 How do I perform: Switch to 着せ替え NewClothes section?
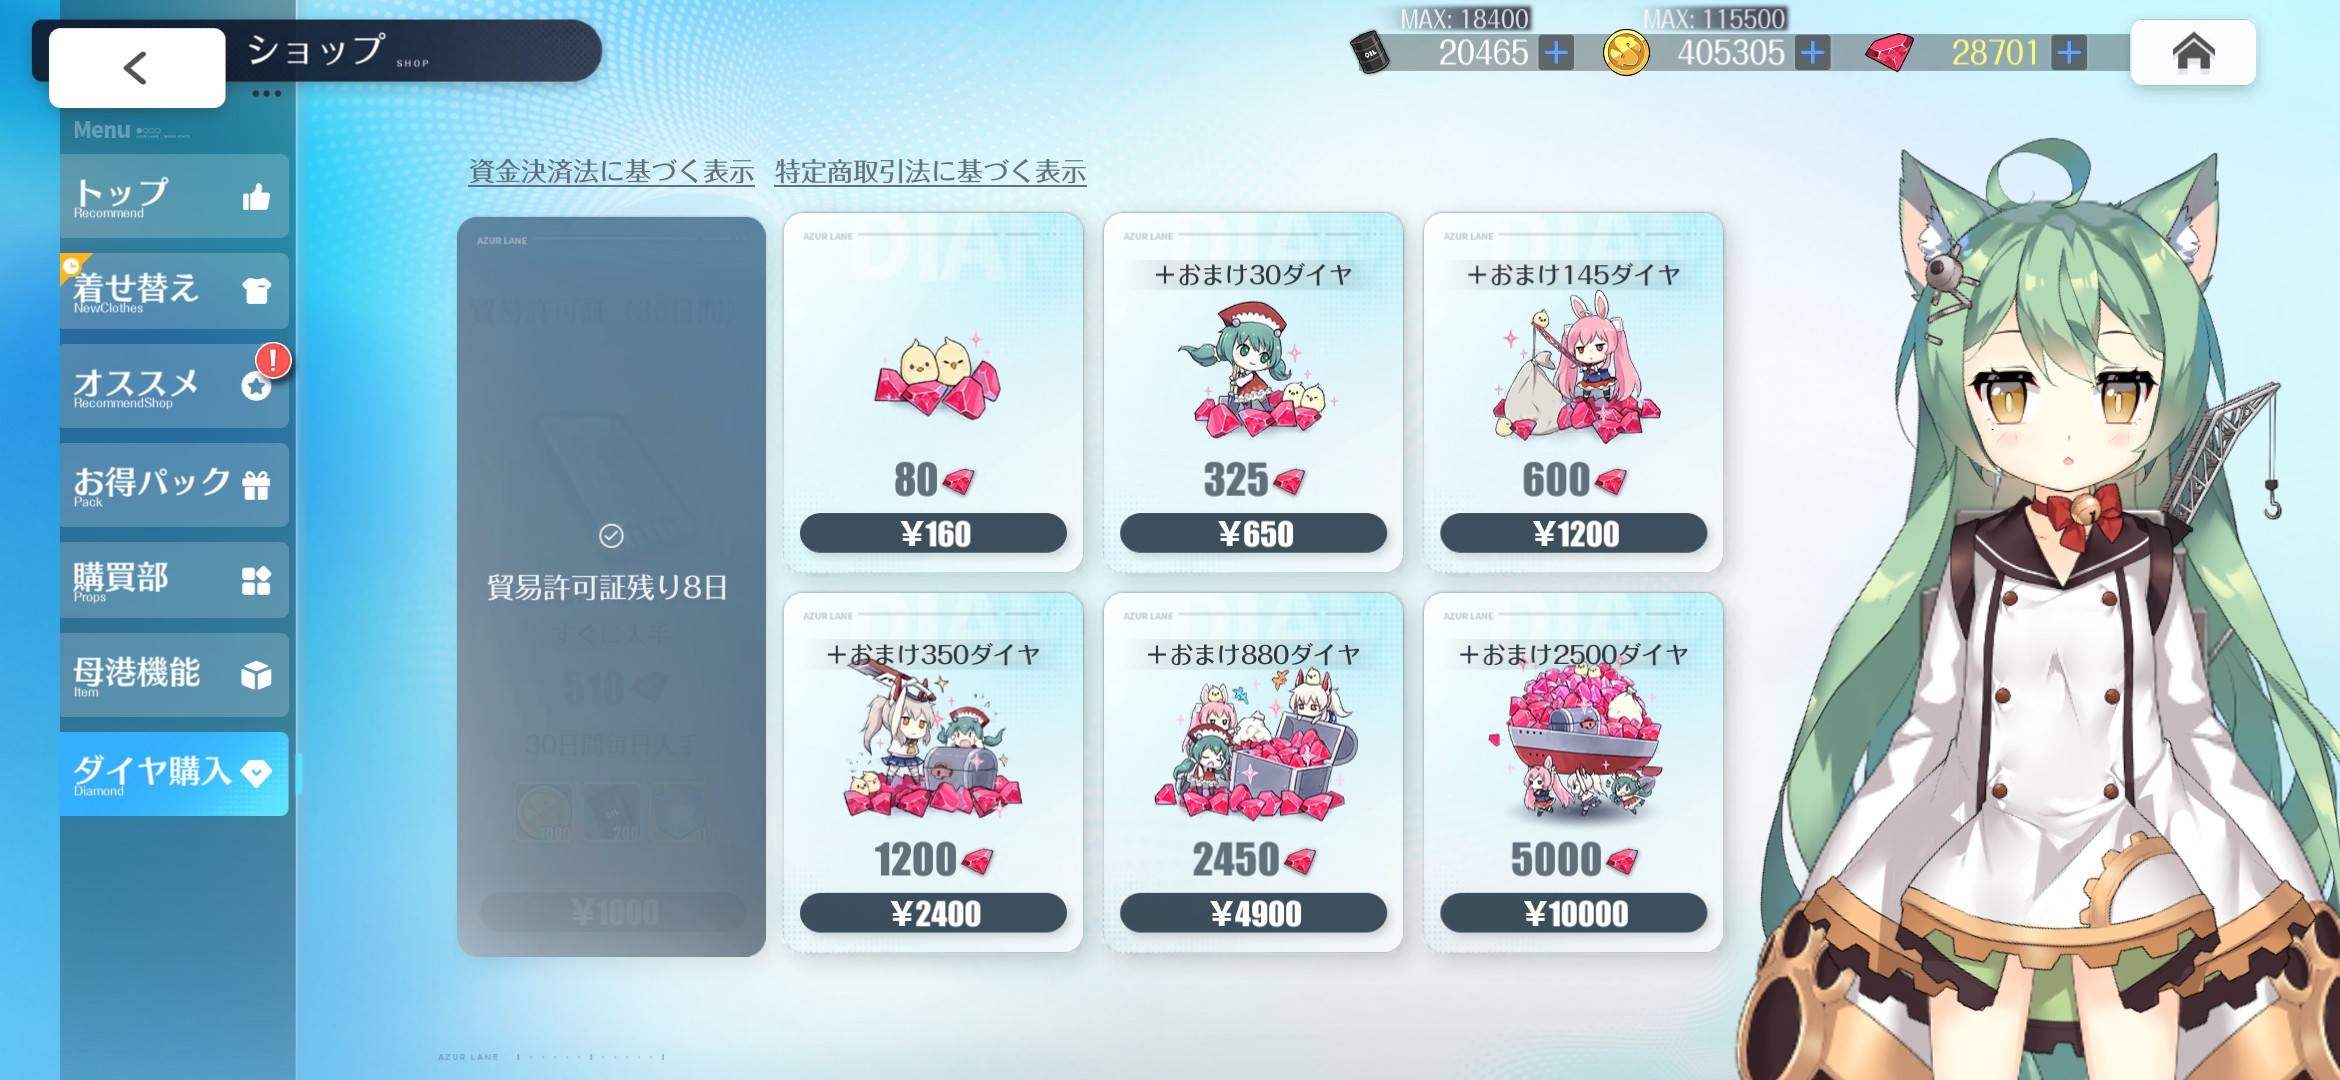point(174,291)
